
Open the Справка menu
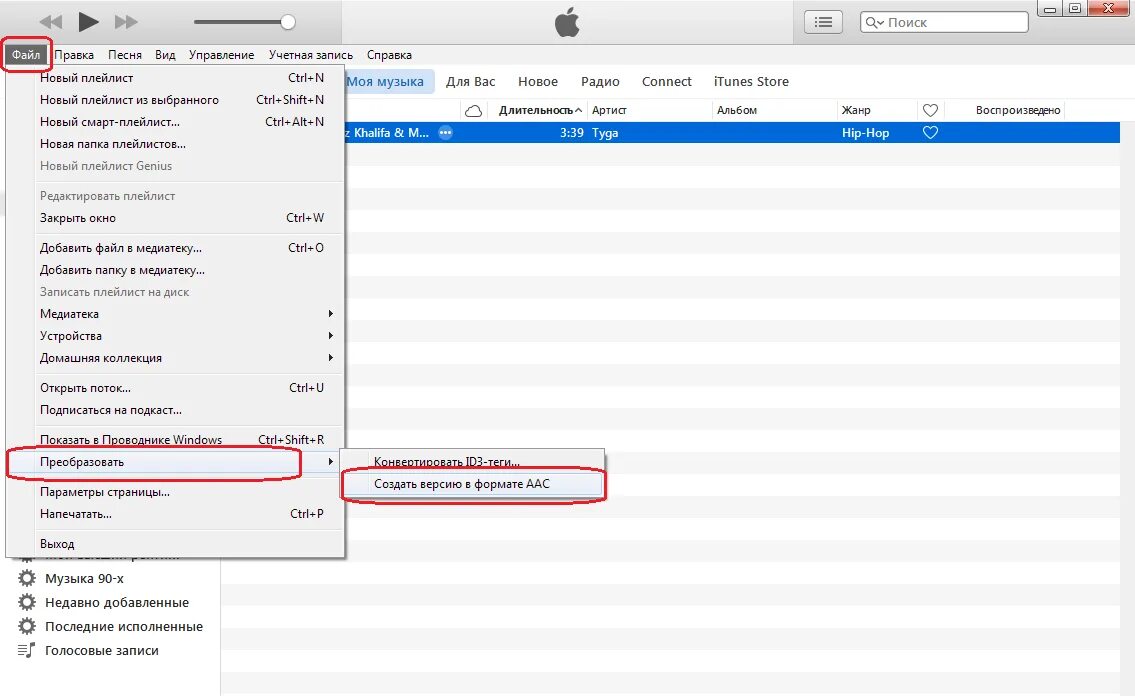tap(389, 55)
